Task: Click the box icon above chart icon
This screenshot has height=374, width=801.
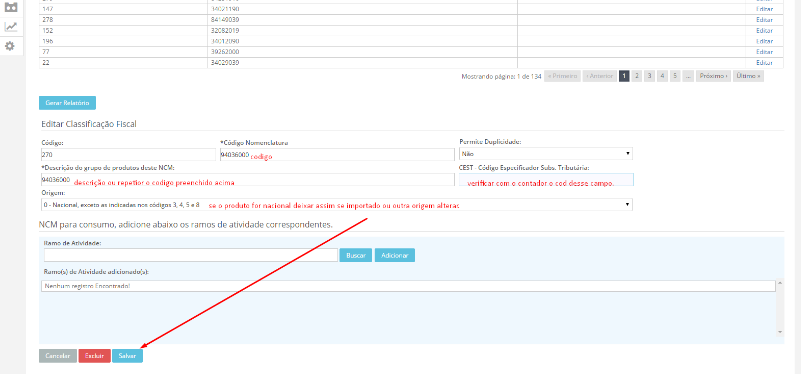Action: click(11, 7)
